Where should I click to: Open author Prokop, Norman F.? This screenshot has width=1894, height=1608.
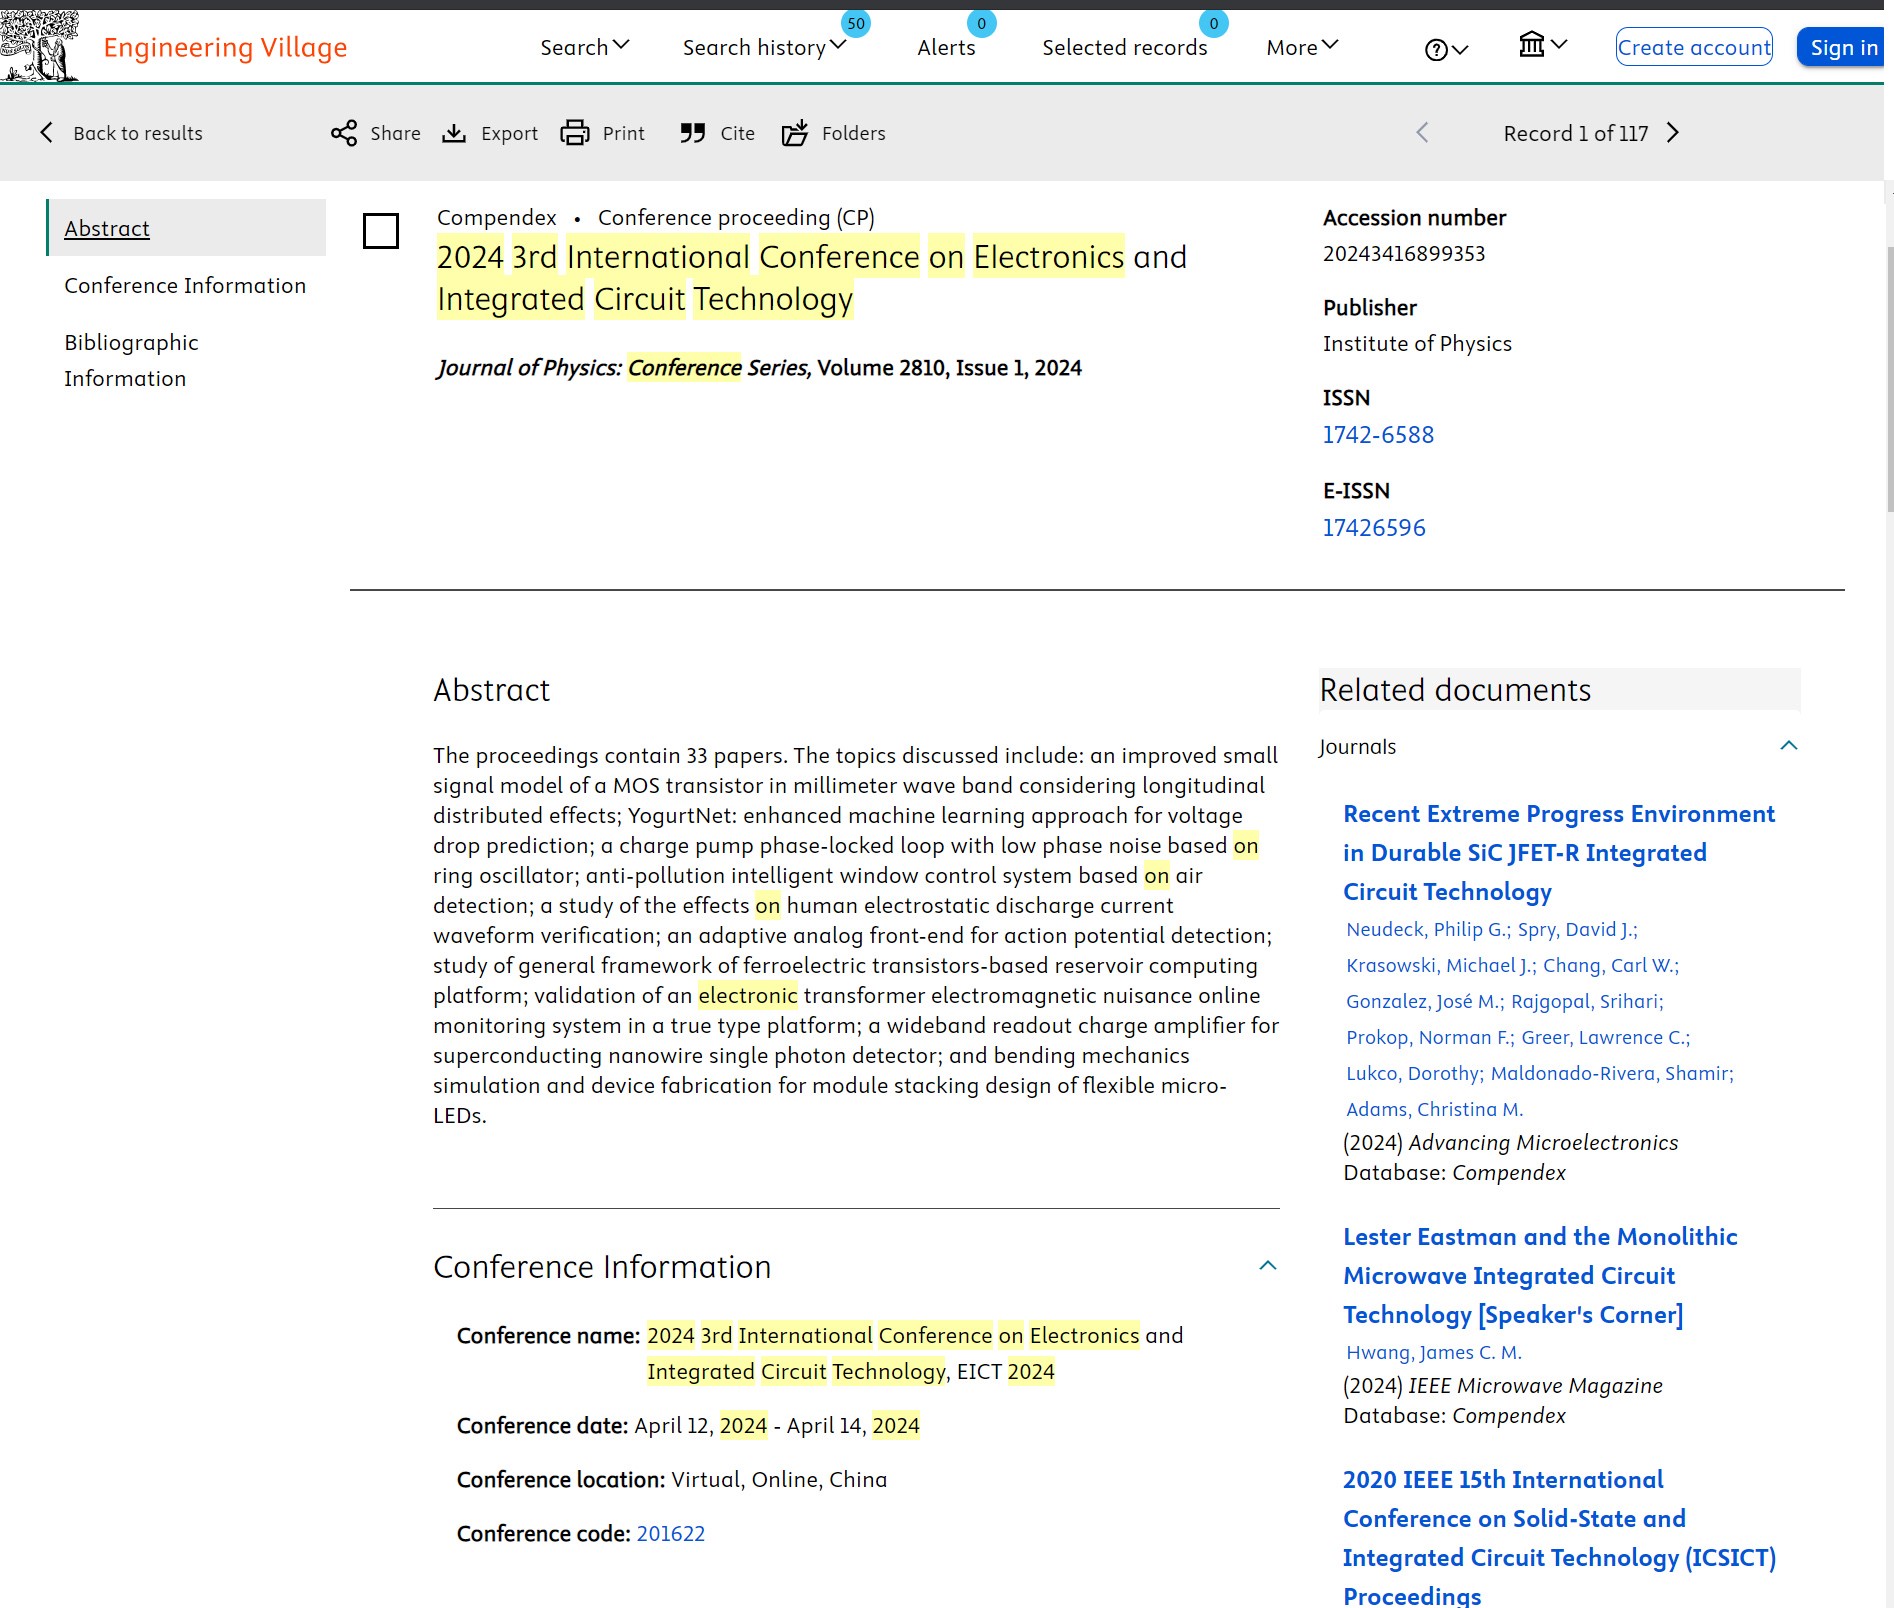(x=1428, y=1037)
